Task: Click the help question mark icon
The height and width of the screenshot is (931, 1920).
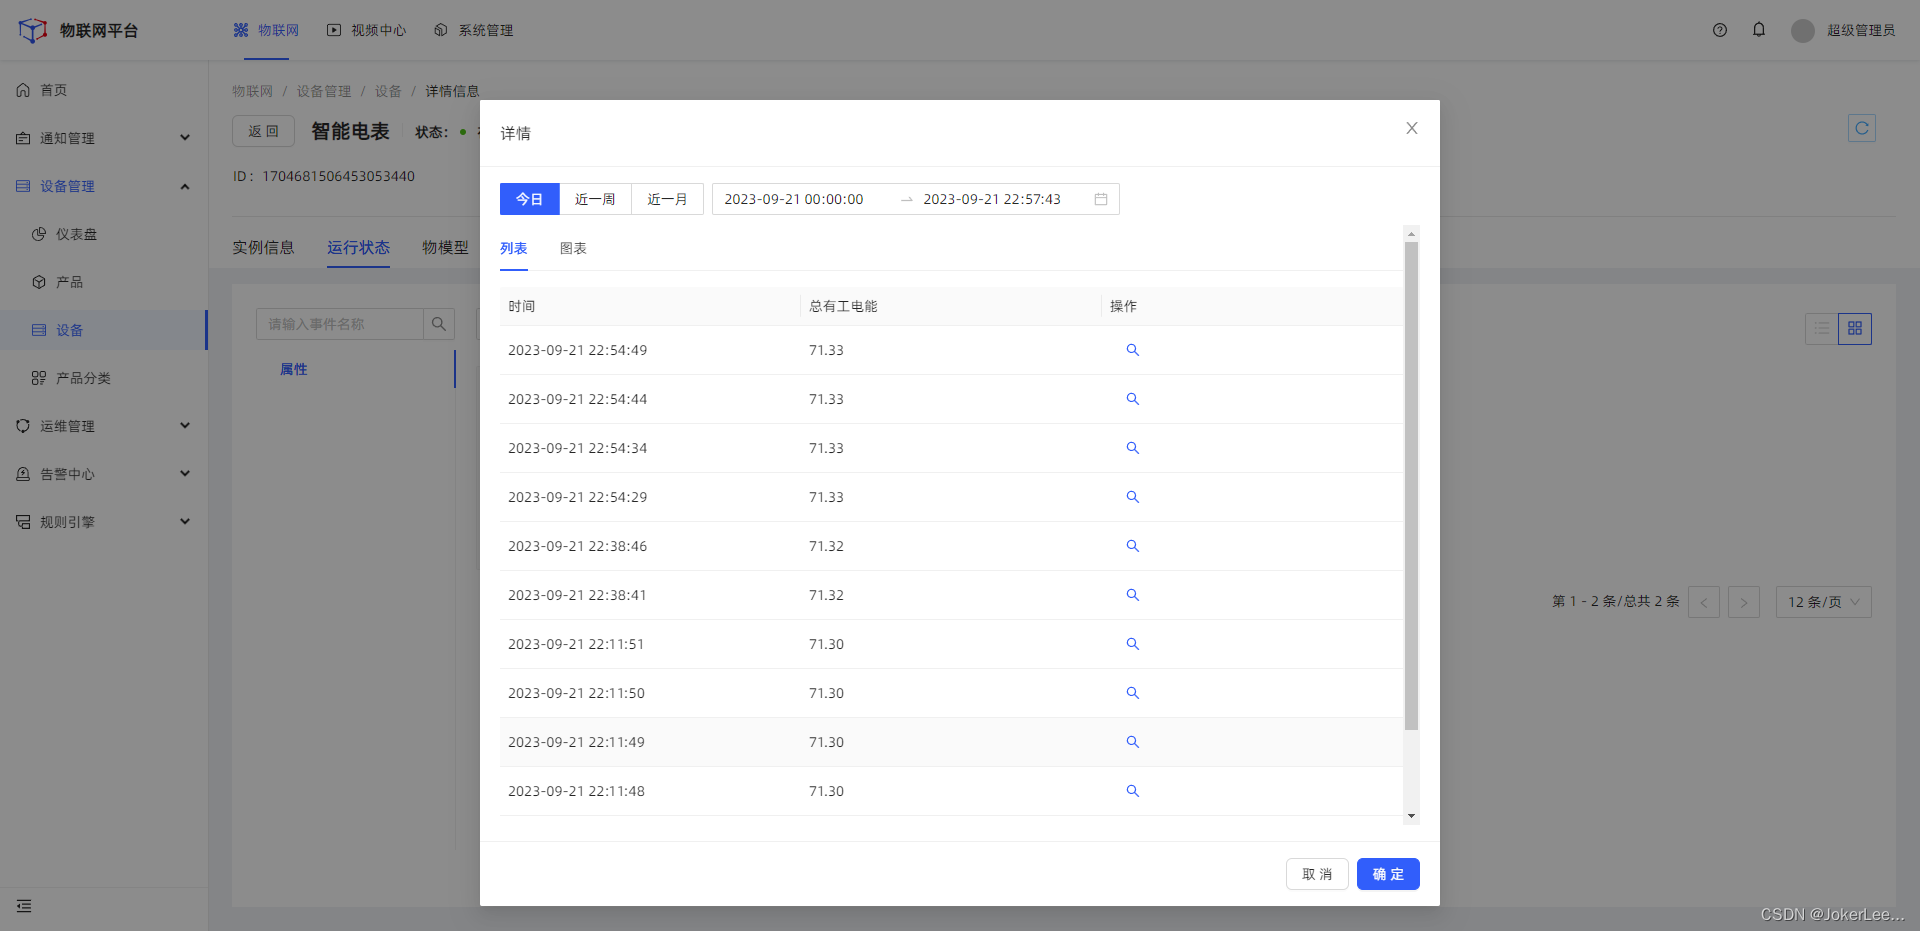Action: 1719,30
